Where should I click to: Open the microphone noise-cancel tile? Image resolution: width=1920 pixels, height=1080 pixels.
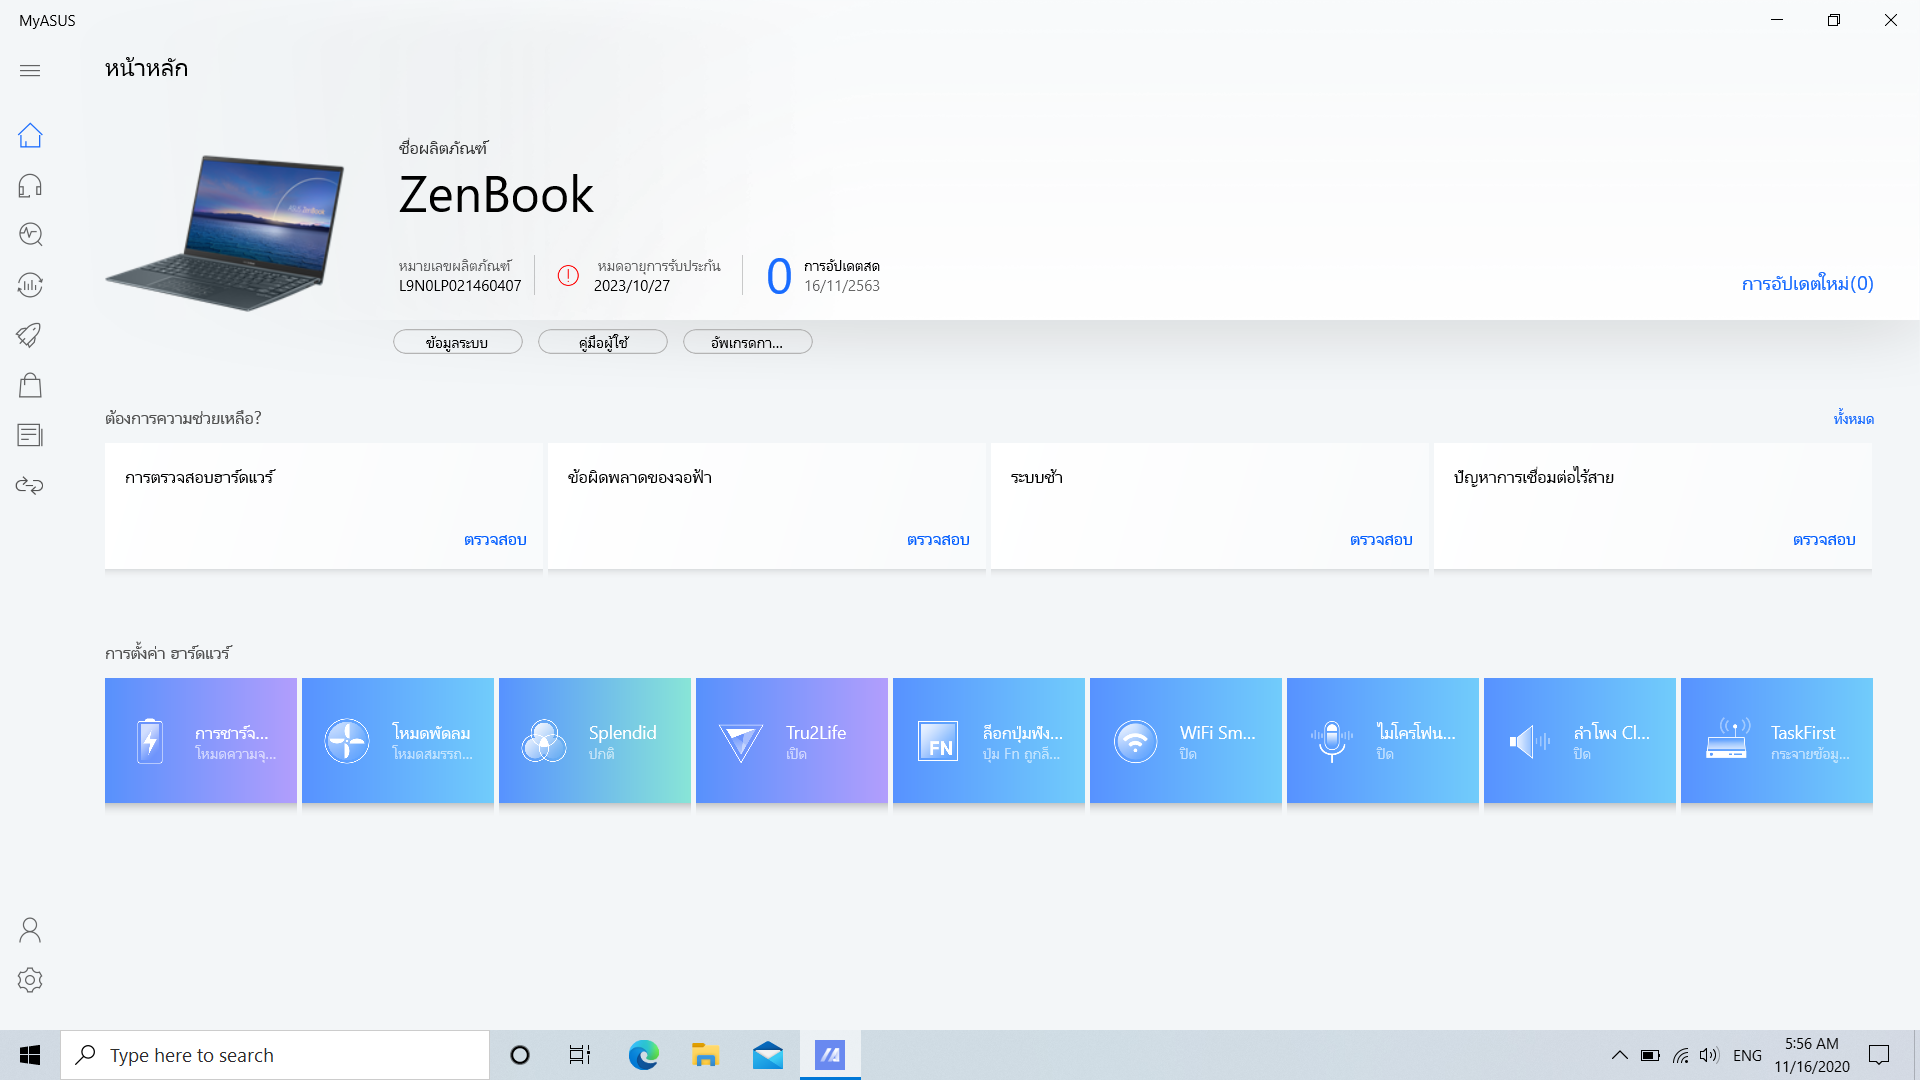(1383, 741)
